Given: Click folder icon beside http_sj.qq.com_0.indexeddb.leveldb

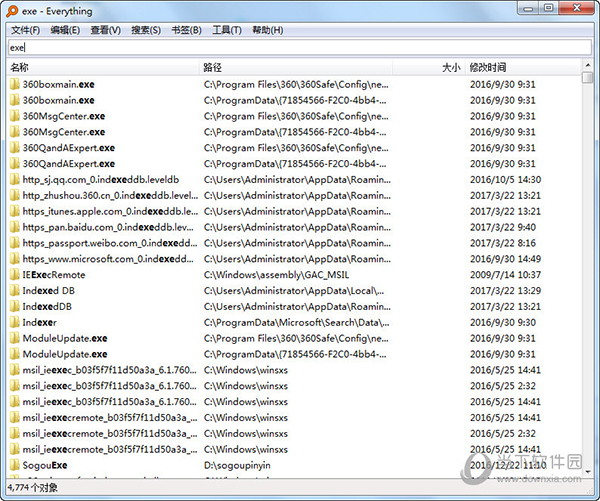Looking at the screenshot, I should [x=14, y=180].
